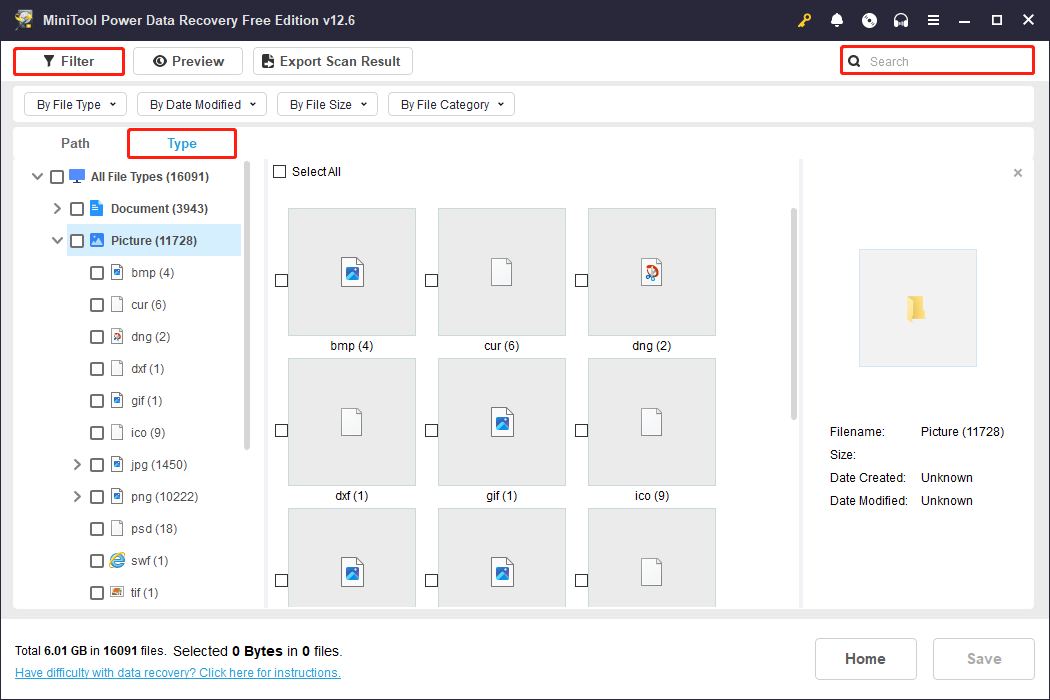
Task: Open the By Date Modified dropdown
Action: coord(201,104)
